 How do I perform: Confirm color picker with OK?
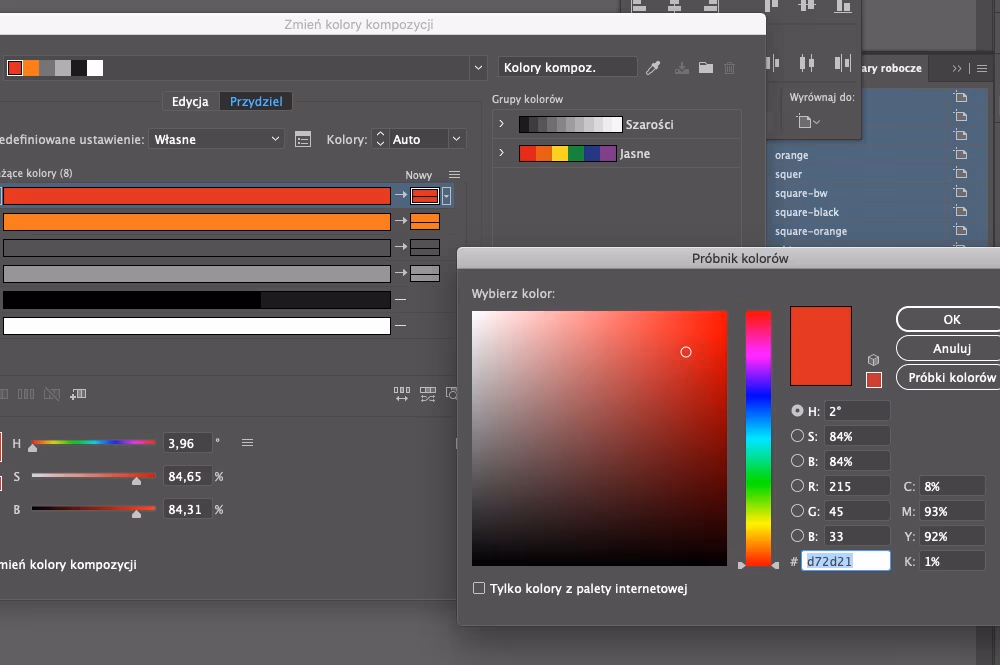point(948,319)
